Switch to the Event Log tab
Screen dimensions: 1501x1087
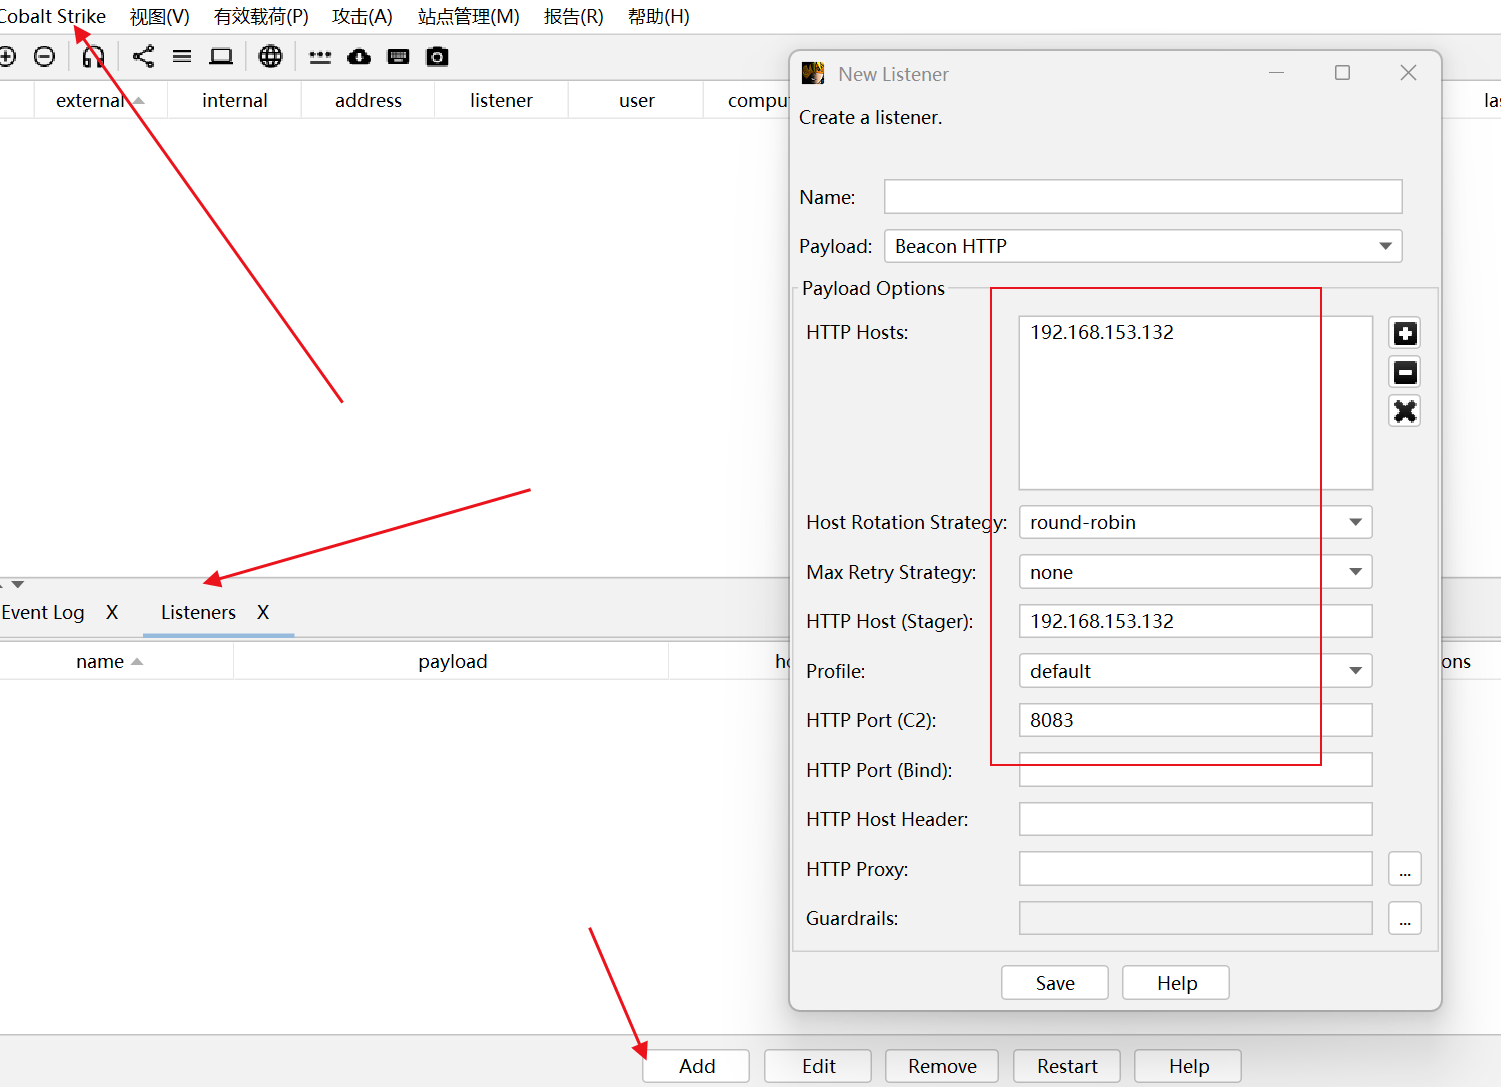tap(43, 612)
